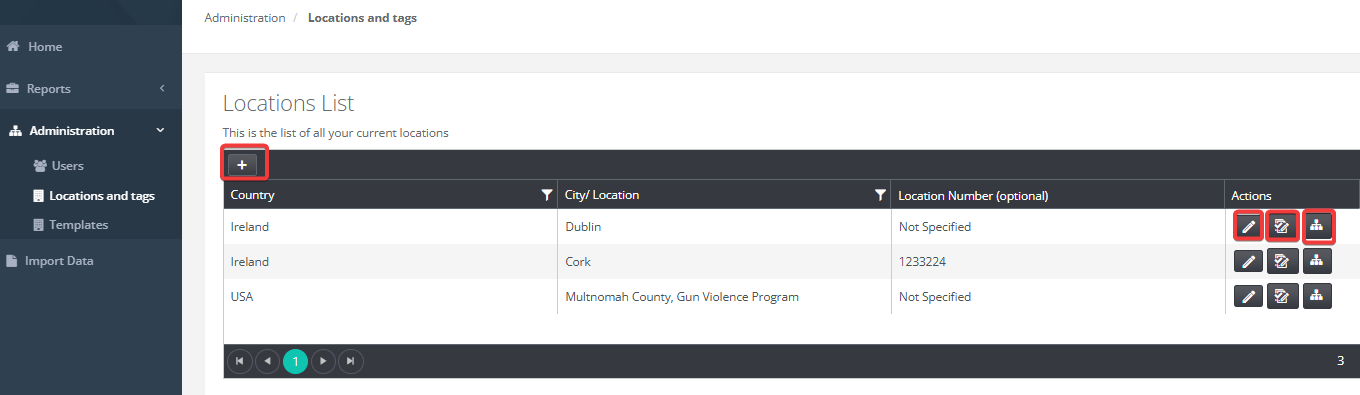
Task: Open the Users administration page
Action: pos(67,166)
